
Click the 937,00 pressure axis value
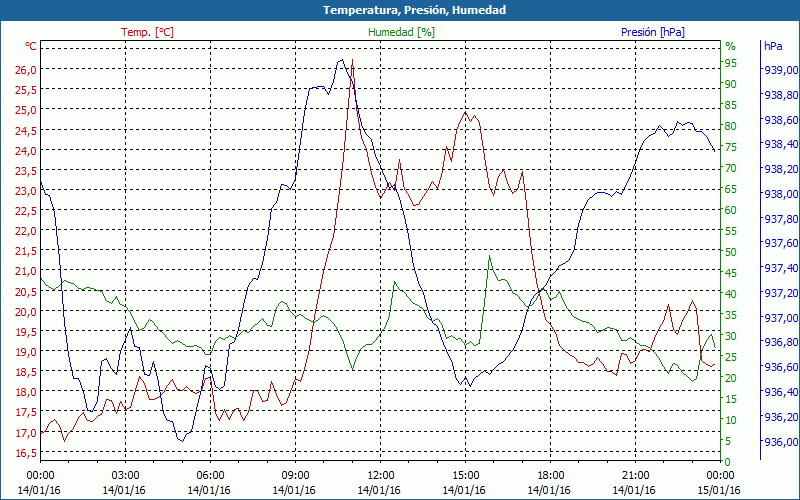(x=782, y=318)
